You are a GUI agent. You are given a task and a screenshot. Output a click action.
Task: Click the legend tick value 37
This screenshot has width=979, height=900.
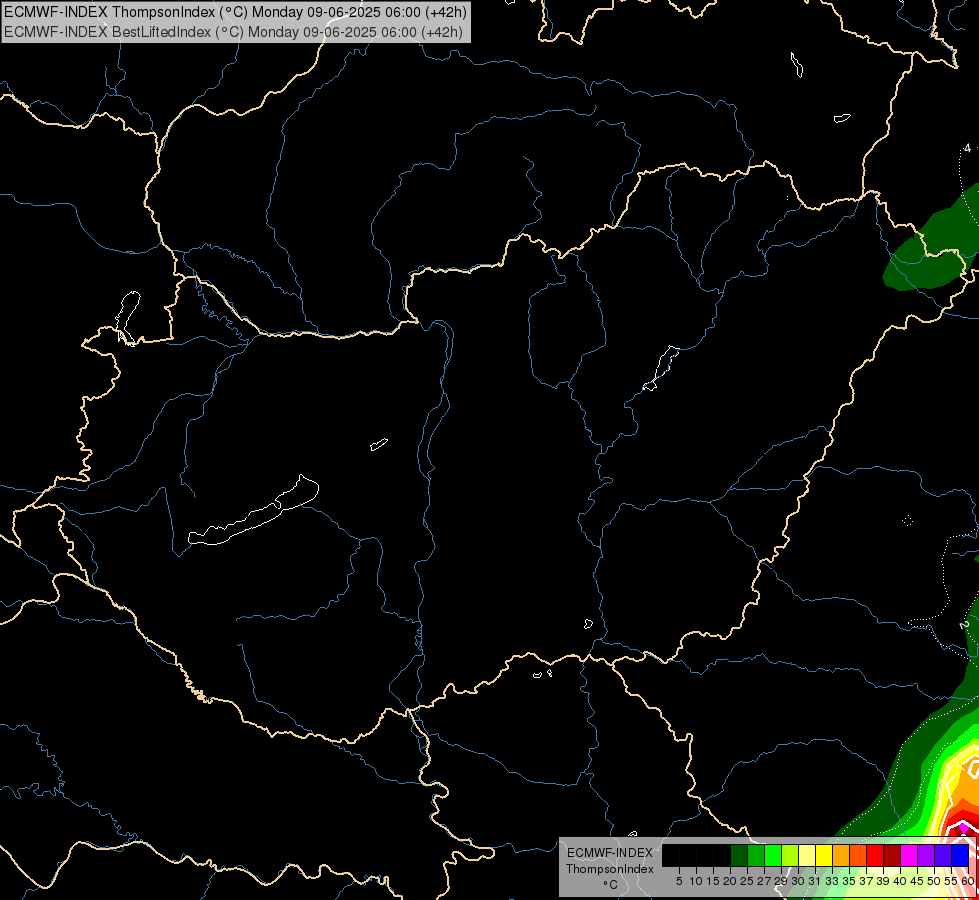click(x=866, y=881)
